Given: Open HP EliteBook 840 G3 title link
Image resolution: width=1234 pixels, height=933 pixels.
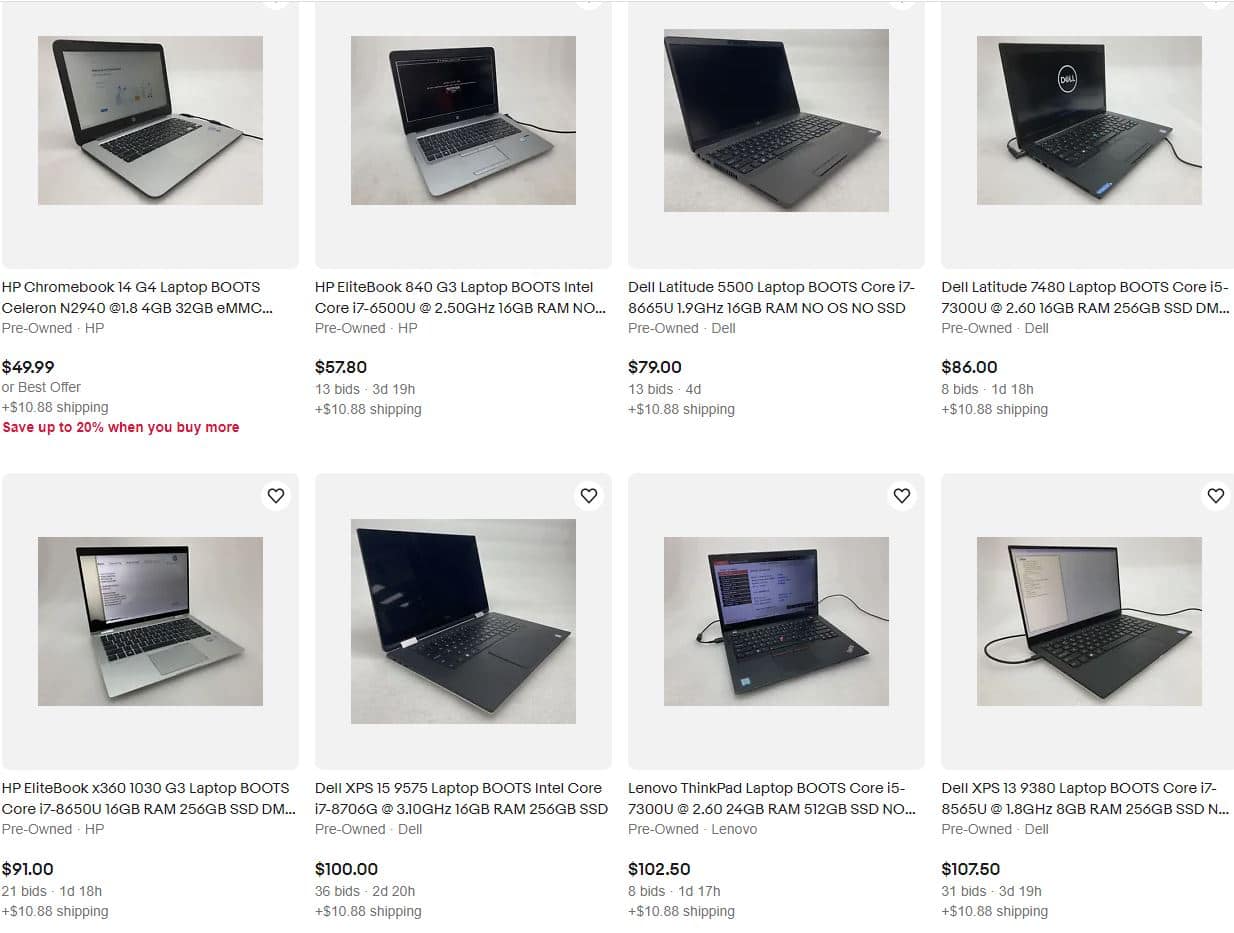Looking at the screenshot, I should pos(461,297).
